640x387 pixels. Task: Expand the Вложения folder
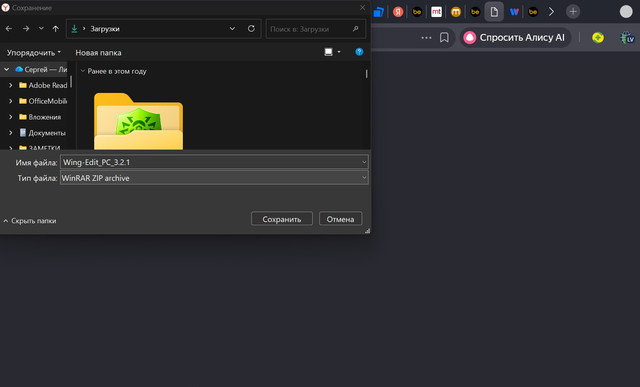[x=11, y=117]
